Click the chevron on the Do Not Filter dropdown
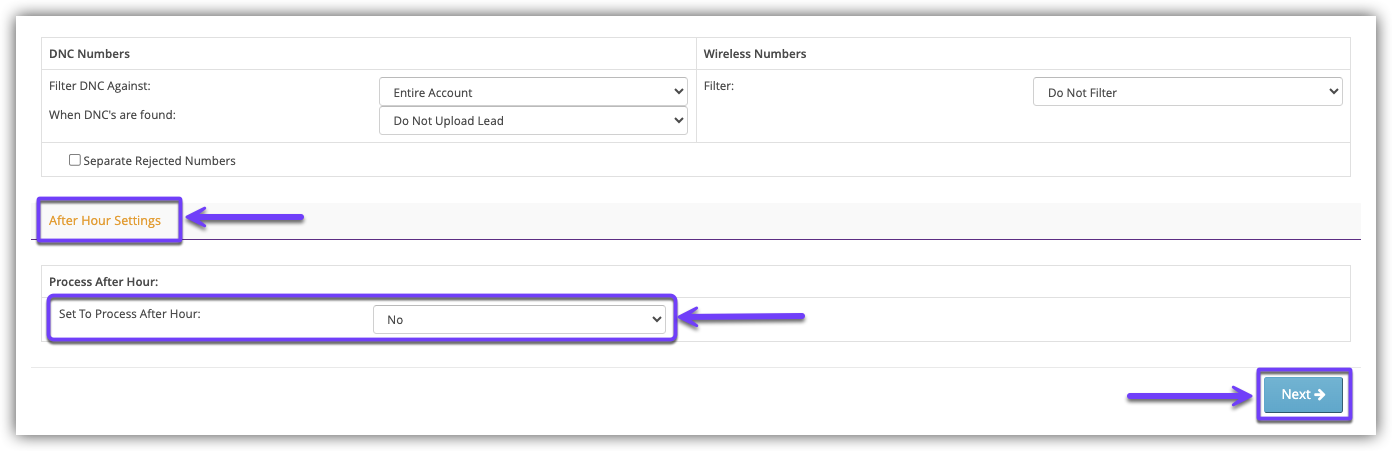The width and height of the screenshot is (1392, 451). (1332, 92)
